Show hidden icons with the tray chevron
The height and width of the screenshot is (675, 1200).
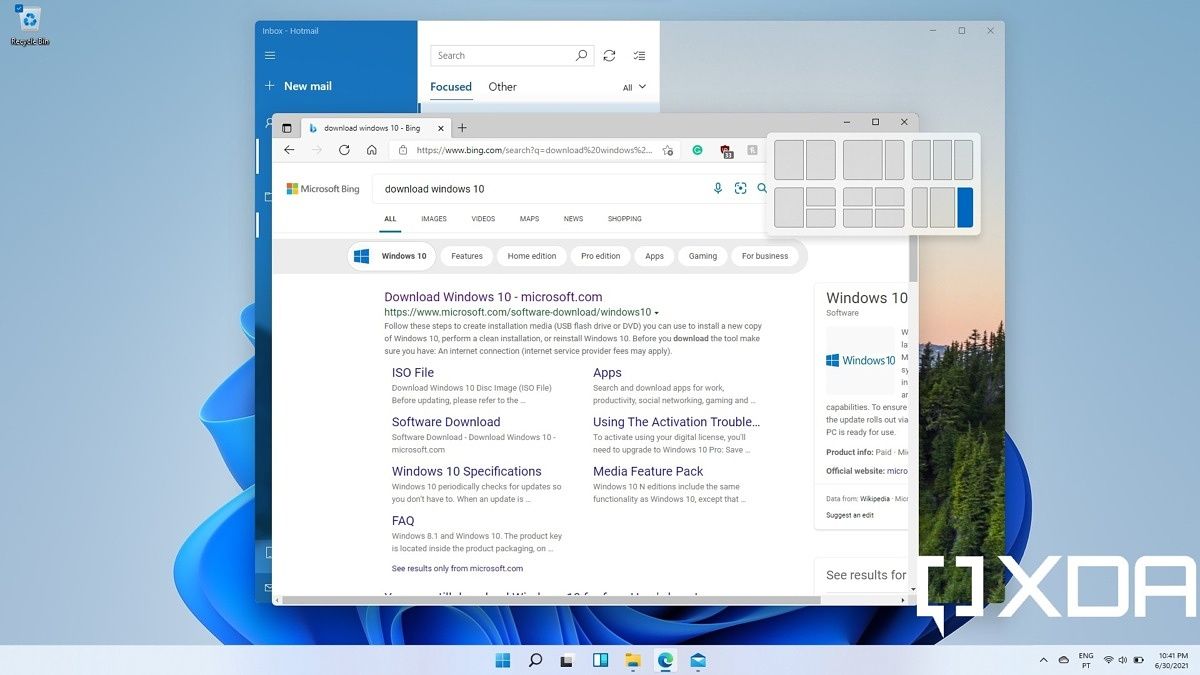pos(1043,660)
